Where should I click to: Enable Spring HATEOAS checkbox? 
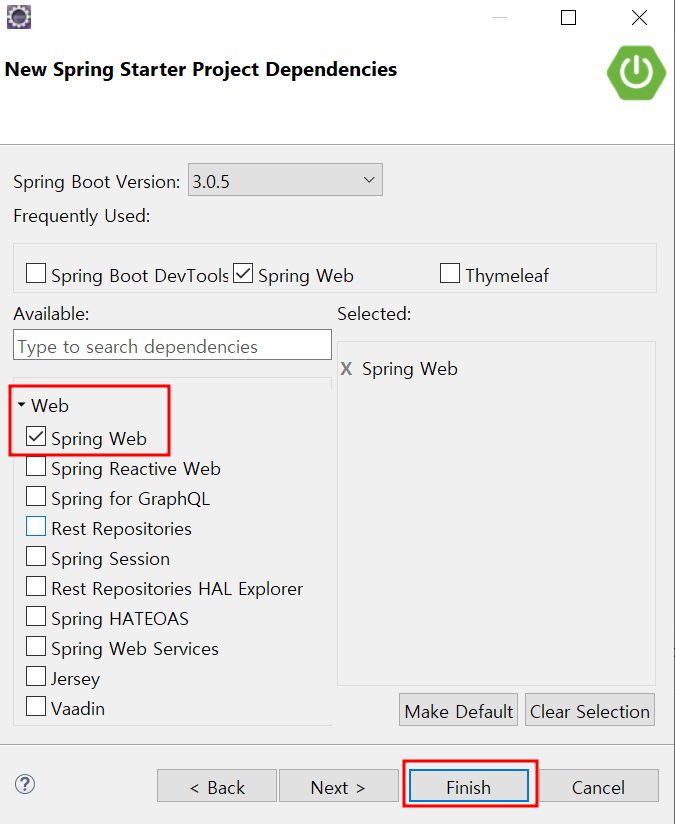click(x=36, y=616)
